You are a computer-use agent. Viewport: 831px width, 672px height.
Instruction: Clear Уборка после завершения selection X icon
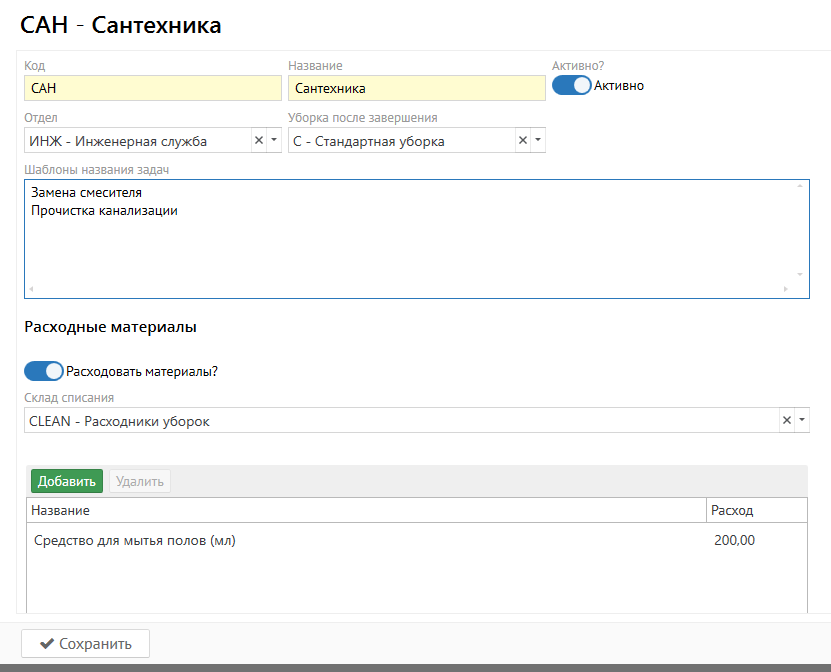[x=522, y=141]
